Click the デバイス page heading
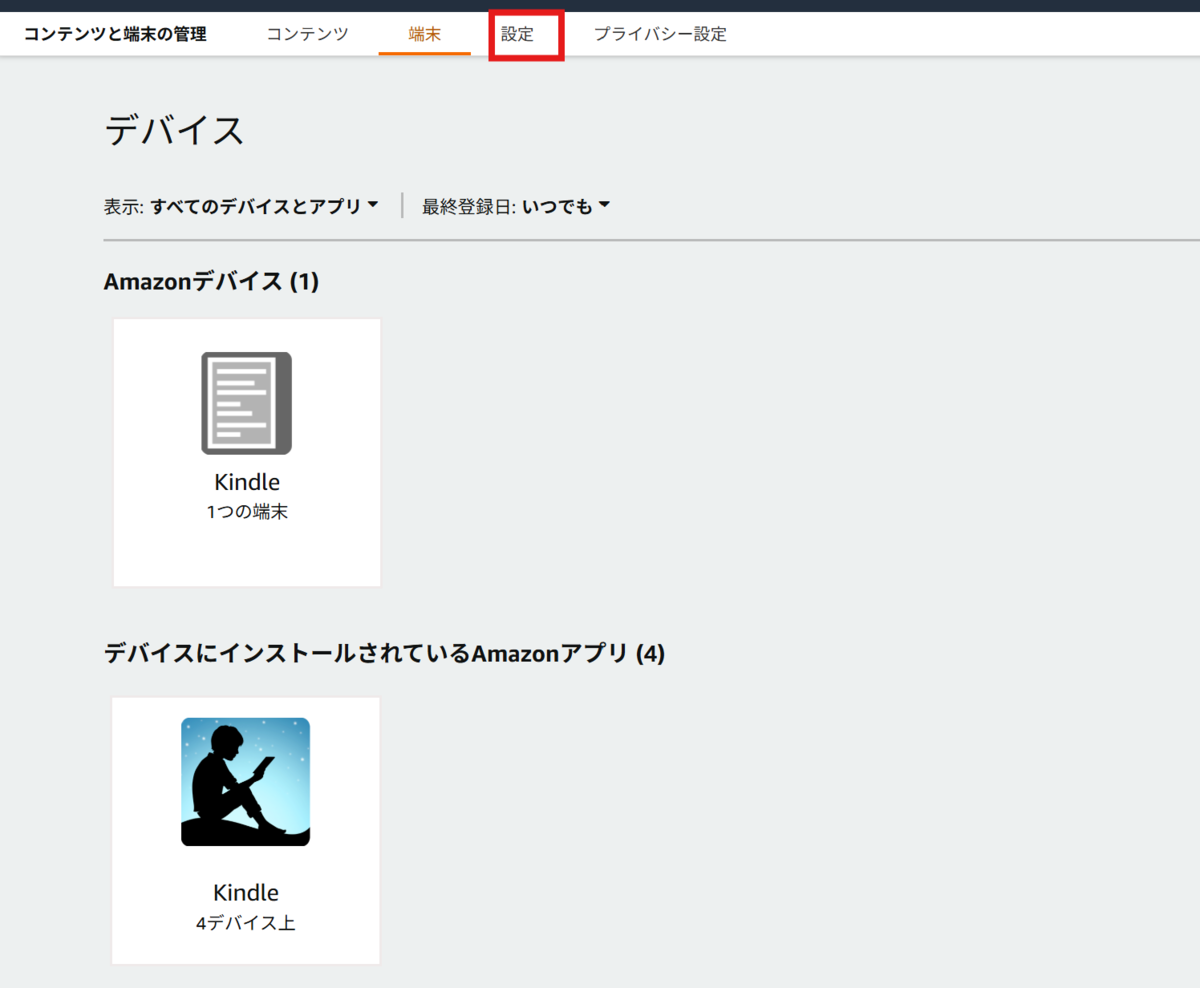1200x988 pixels. click(174, 131)
